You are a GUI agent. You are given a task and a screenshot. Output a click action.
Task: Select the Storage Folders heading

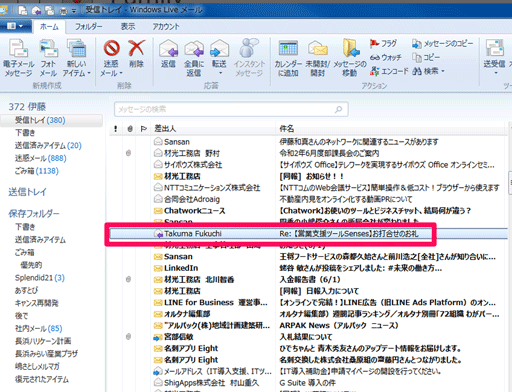34,213
